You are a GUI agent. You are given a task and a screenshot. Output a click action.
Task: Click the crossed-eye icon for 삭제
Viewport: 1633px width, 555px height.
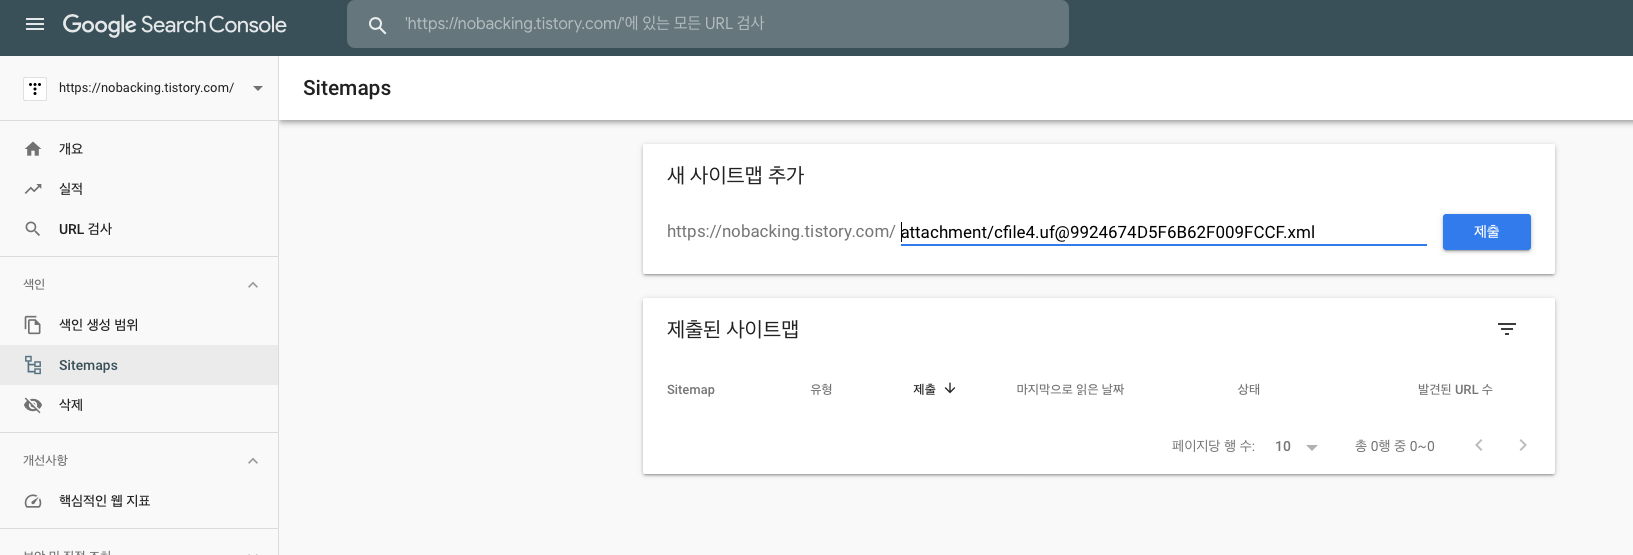[x=33, y=405]
